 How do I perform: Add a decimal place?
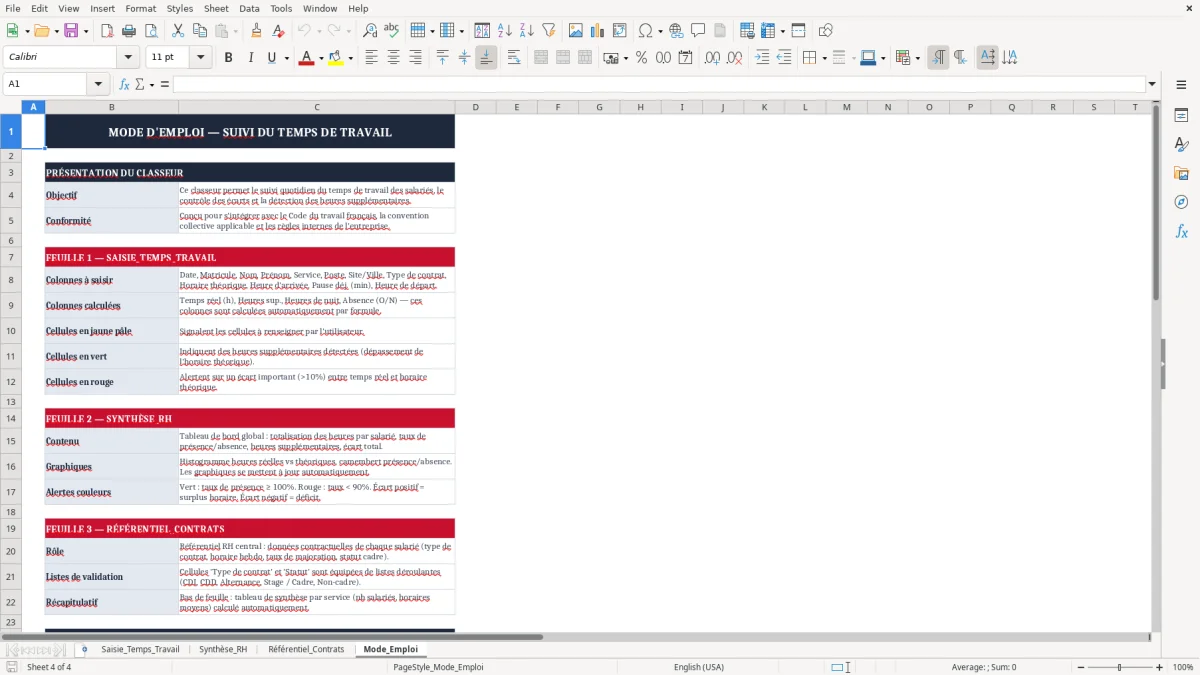pos(713,58)
